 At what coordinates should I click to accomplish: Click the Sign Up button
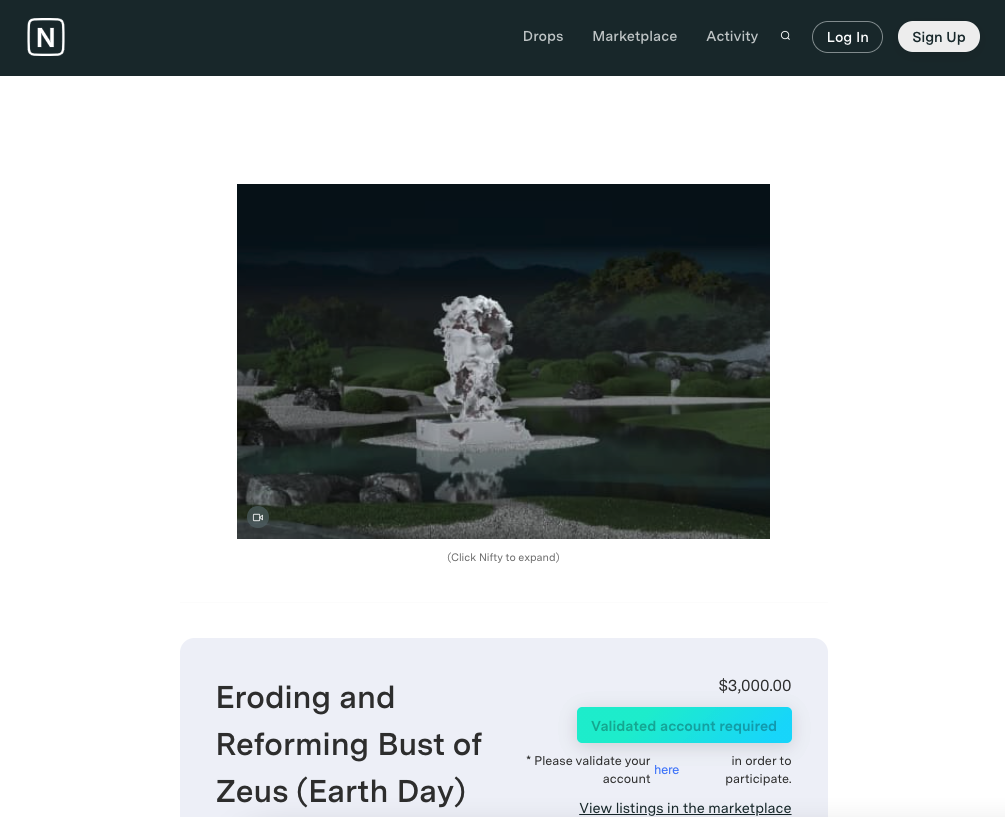pyautogui.click(x=938, y=37)
